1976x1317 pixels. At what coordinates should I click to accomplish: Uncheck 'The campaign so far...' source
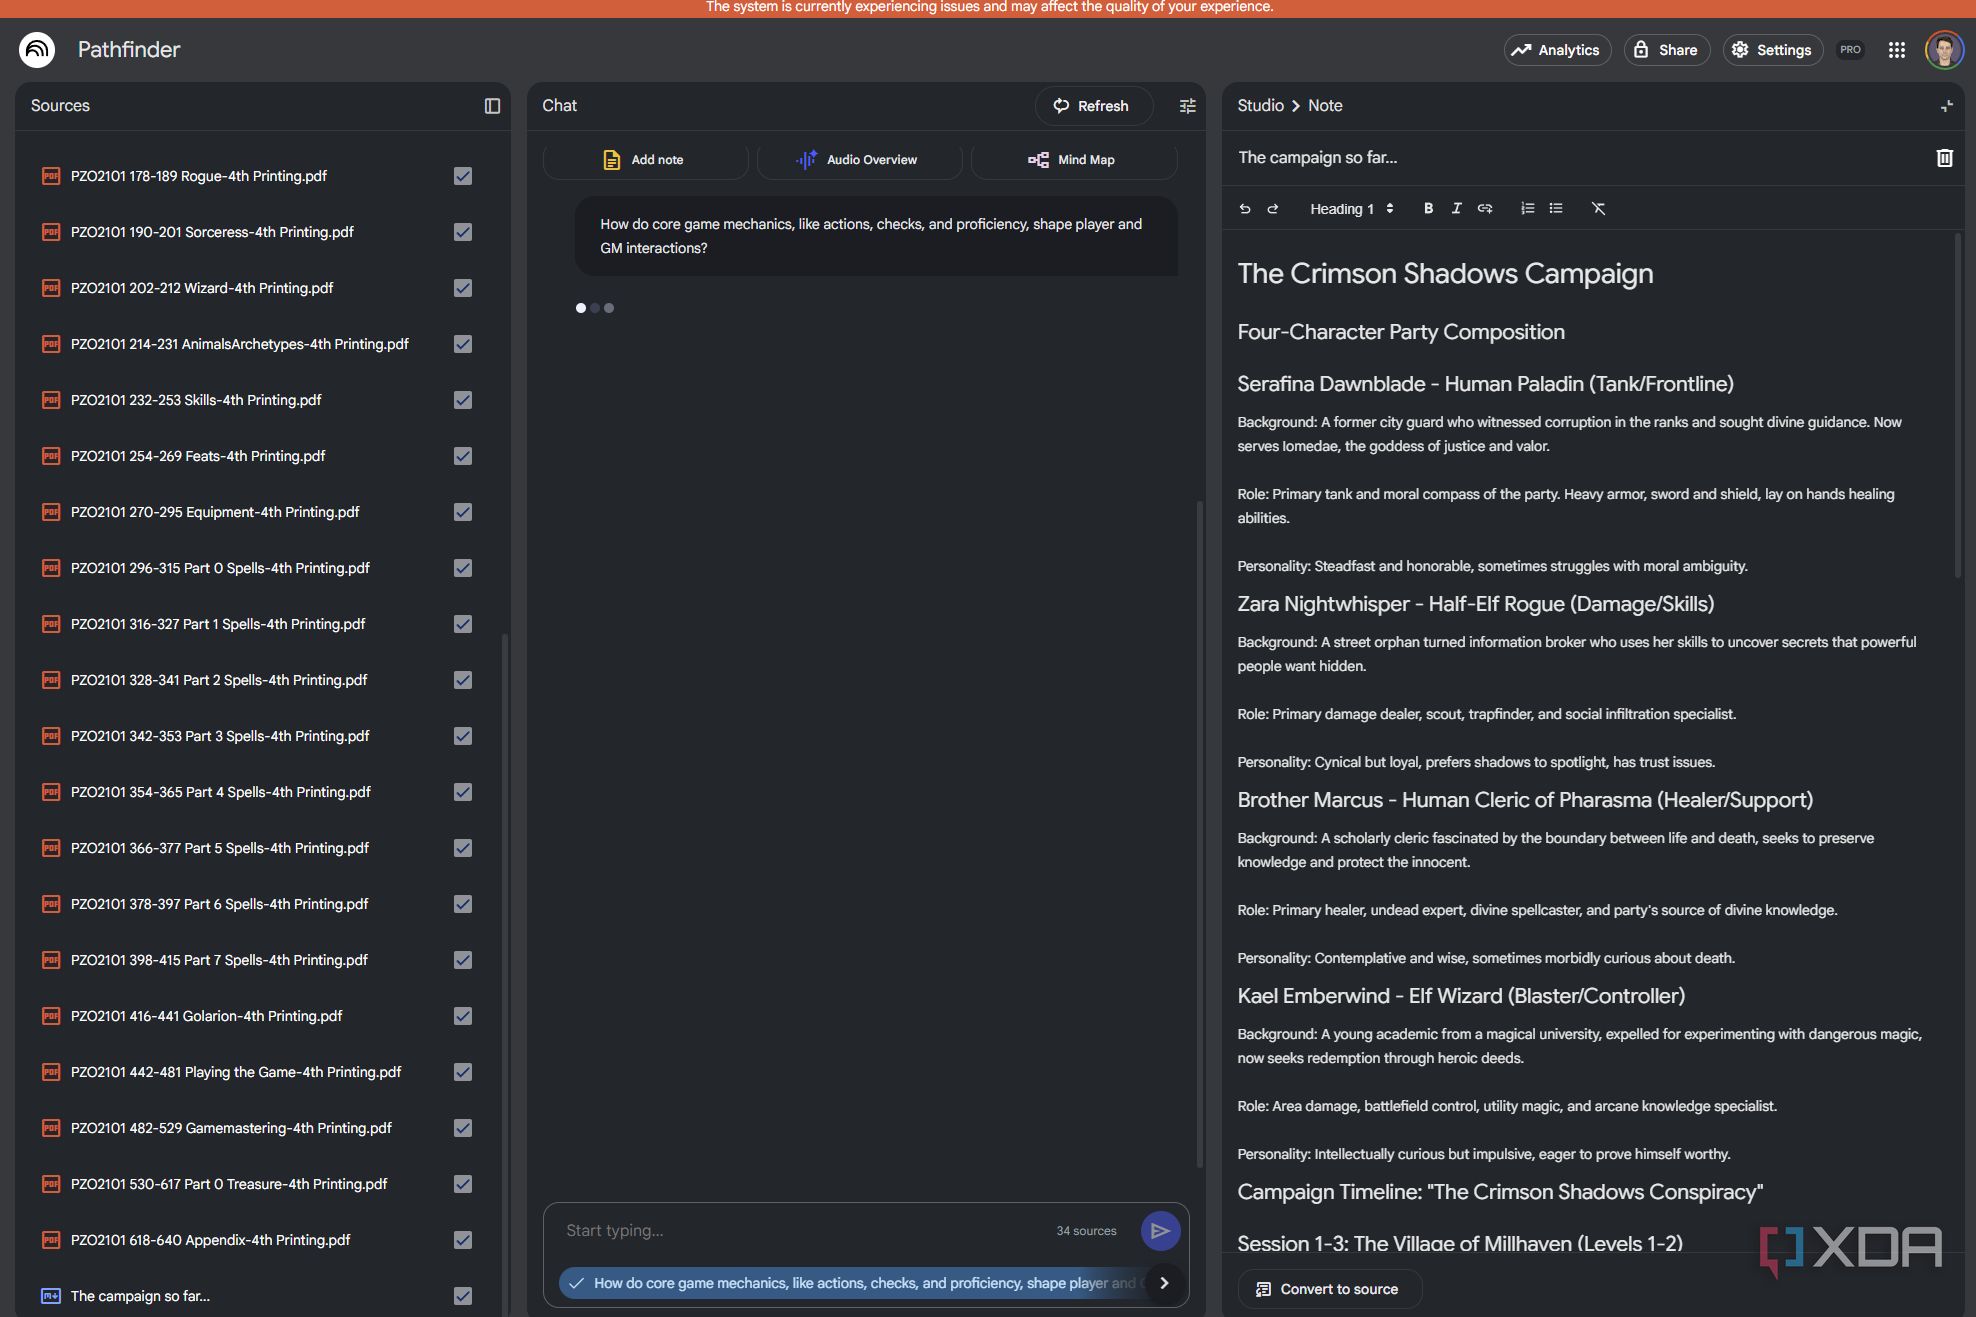(x=463, y=1296)
